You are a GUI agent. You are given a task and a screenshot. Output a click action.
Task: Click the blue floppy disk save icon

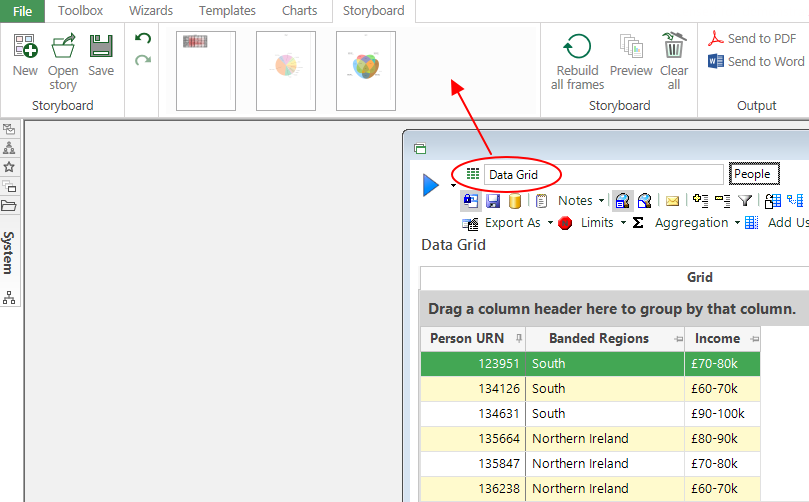click(493, 201)
